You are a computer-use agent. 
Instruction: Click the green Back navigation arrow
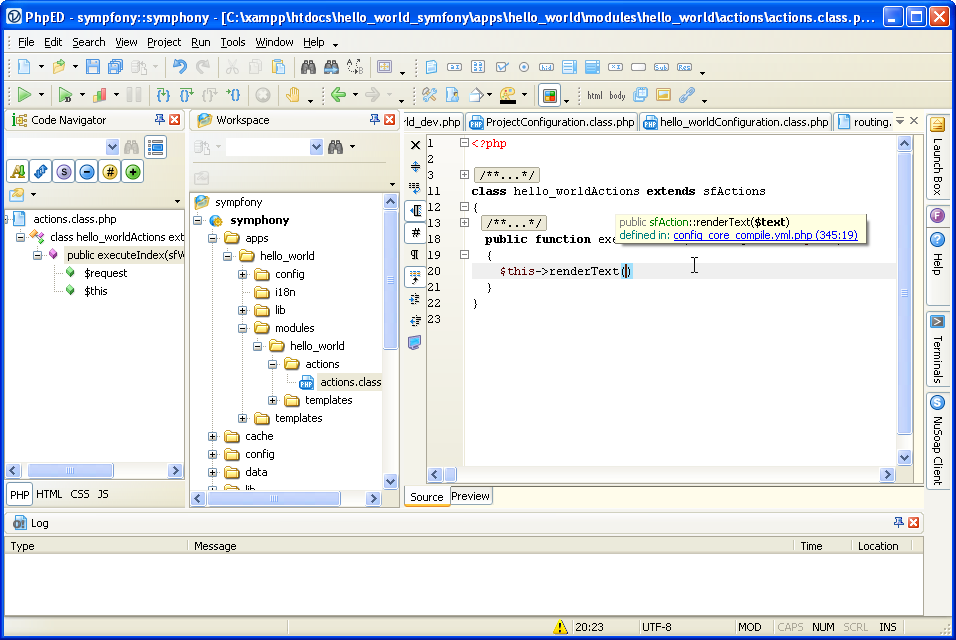pyautogui.click(x=338, y=95)
